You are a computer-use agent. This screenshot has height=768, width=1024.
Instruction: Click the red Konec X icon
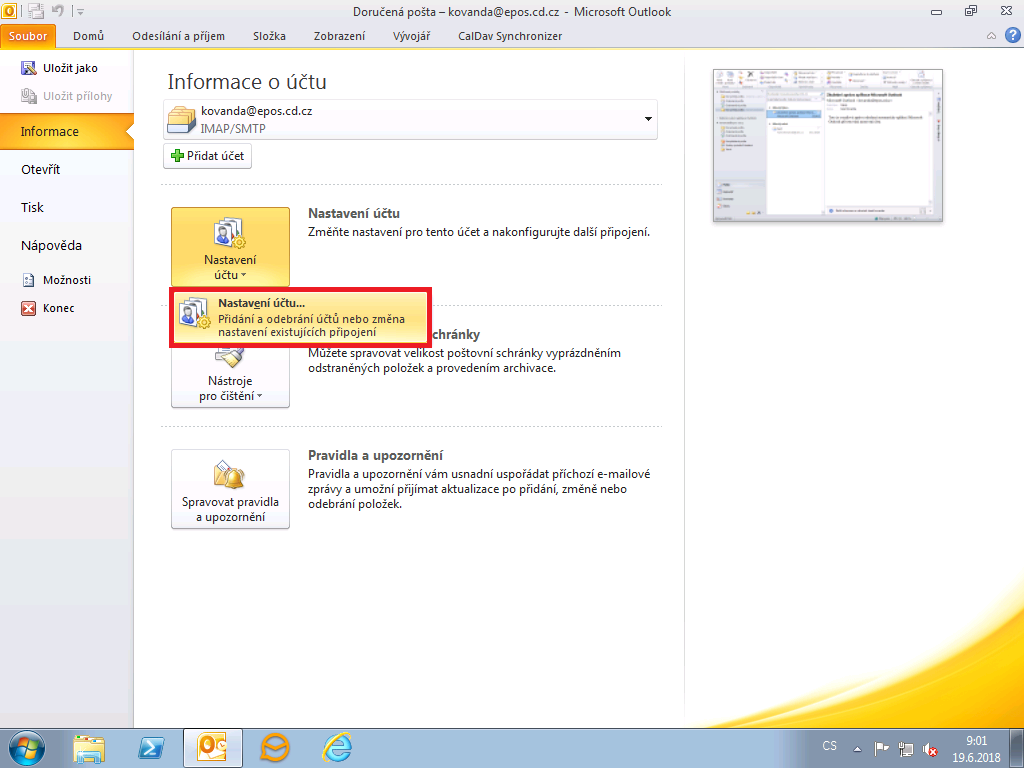tap(29, 308)
